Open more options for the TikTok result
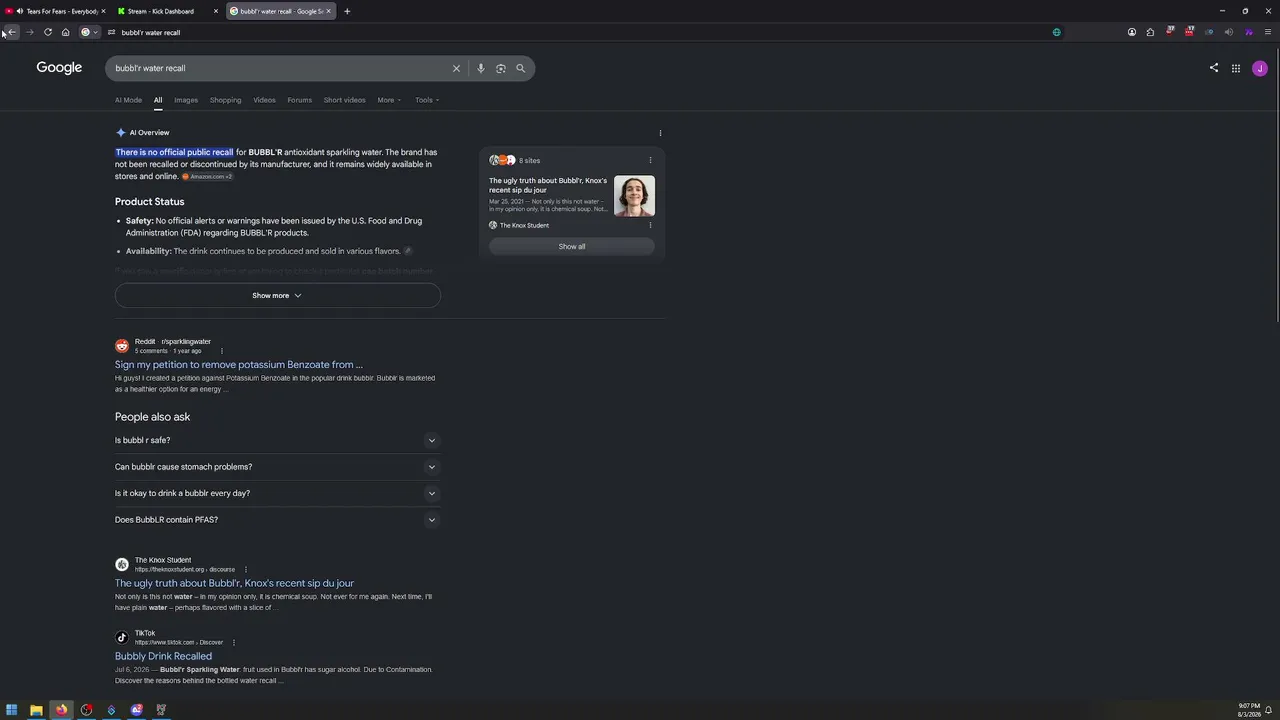Image resolution: width=1280 pixels, height=720 pixels. point(234,642)
